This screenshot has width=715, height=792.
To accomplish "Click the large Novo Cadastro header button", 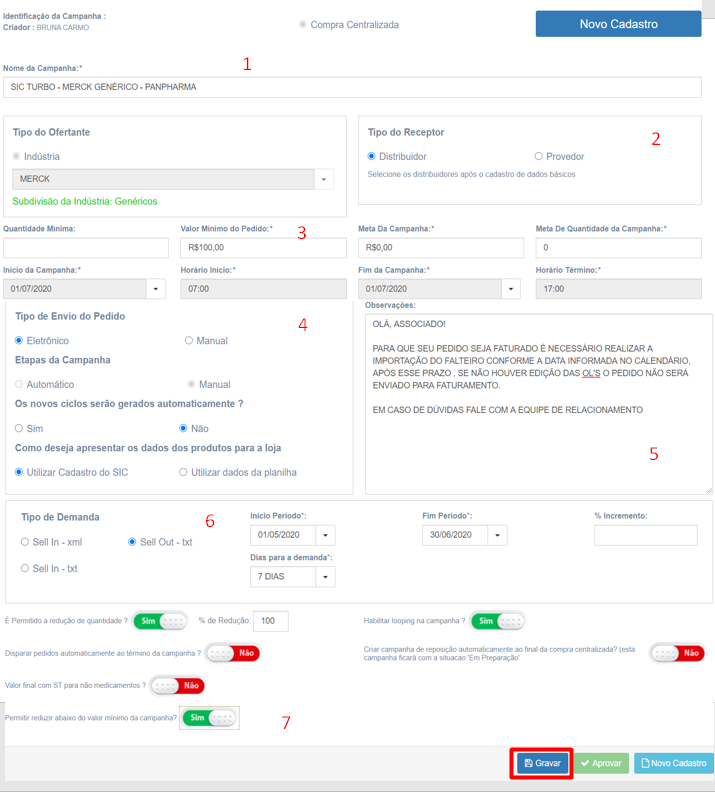I will point(618,24).
